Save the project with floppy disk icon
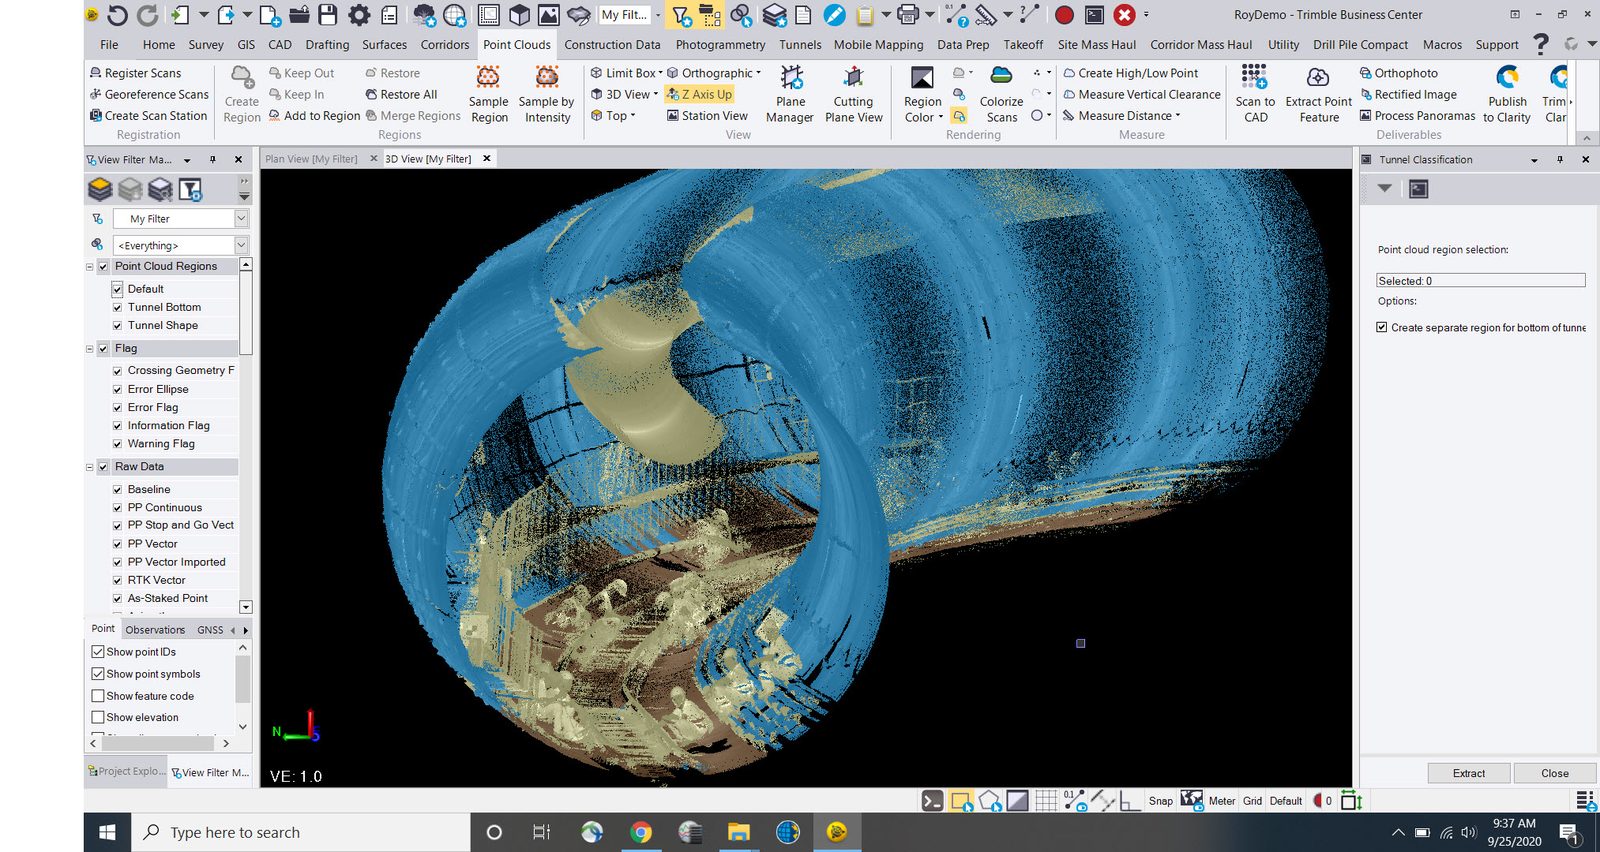Image resolution: width=1600 pixels, height=852 pixels. [x=328, y=15]
